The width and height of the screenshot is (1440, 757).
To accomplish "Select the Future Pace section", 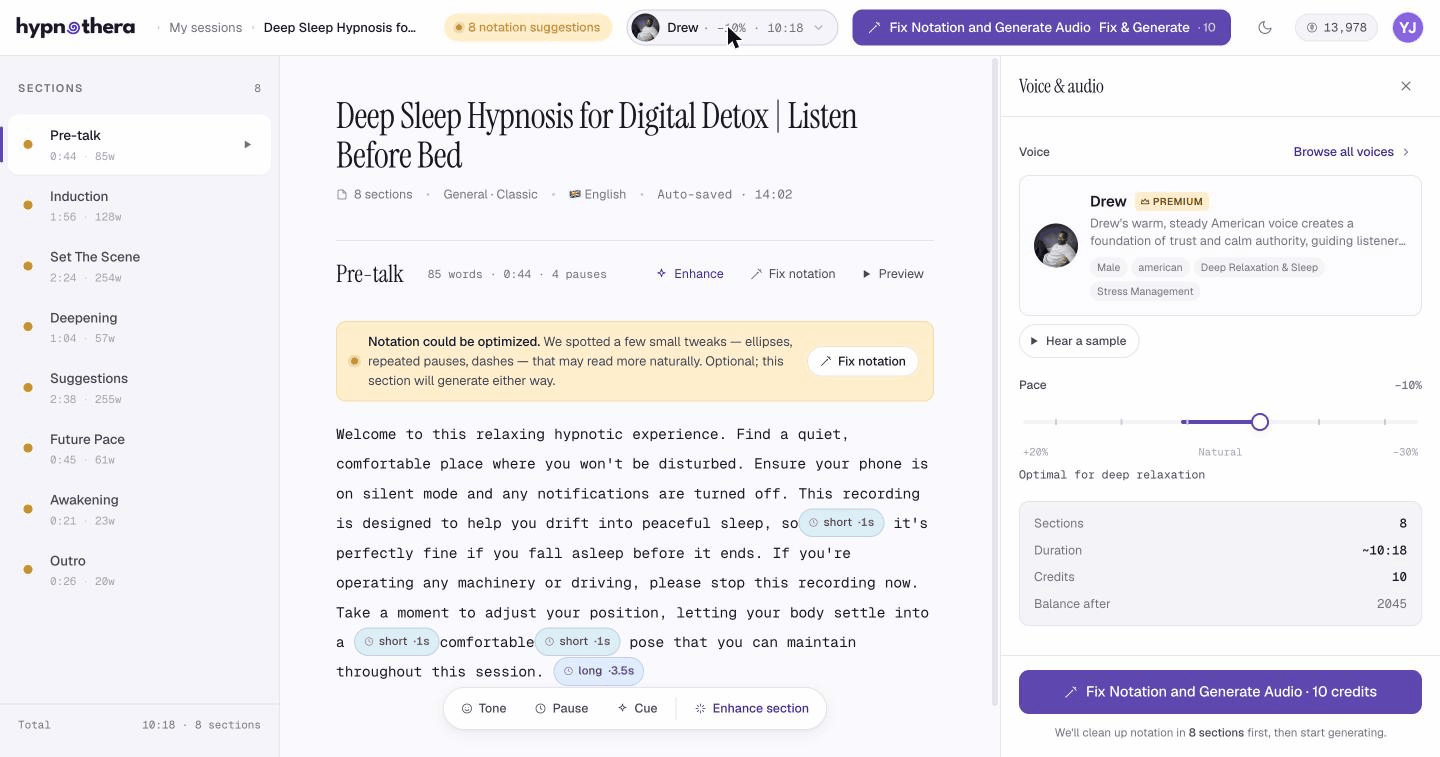I will pyautogui.click(x=139, y=449).
